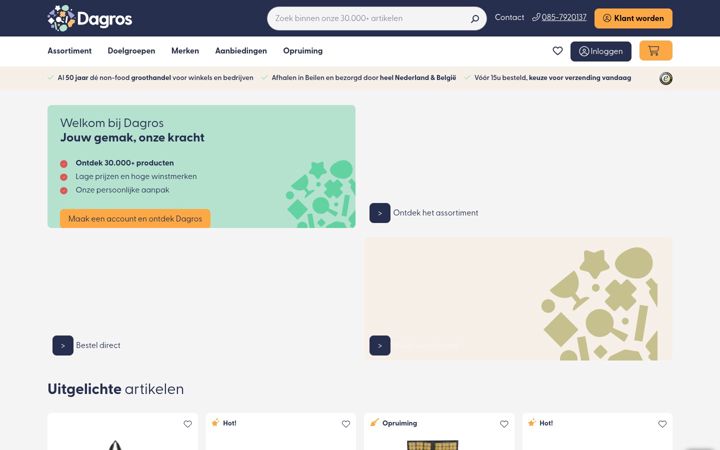The height and width of the screenshot is (450, 720).
Task: Open the wishlist heart in navigation bar
Action: [557, 51]
